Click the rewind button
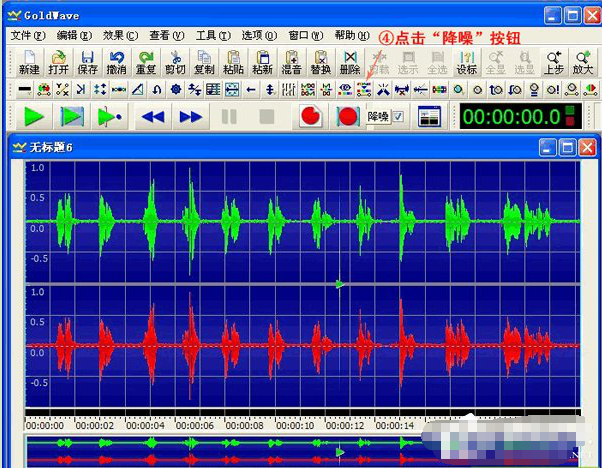Viewport: 602px width, 468px height. pyautogui.click(x=152, y=117)
